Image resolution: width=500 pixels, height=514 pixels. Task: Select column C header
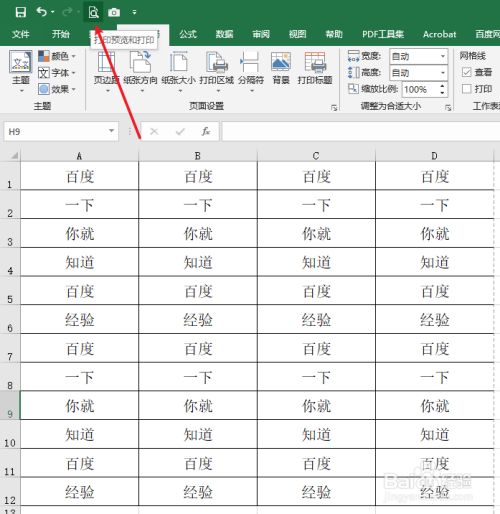(x=316, y=156)
